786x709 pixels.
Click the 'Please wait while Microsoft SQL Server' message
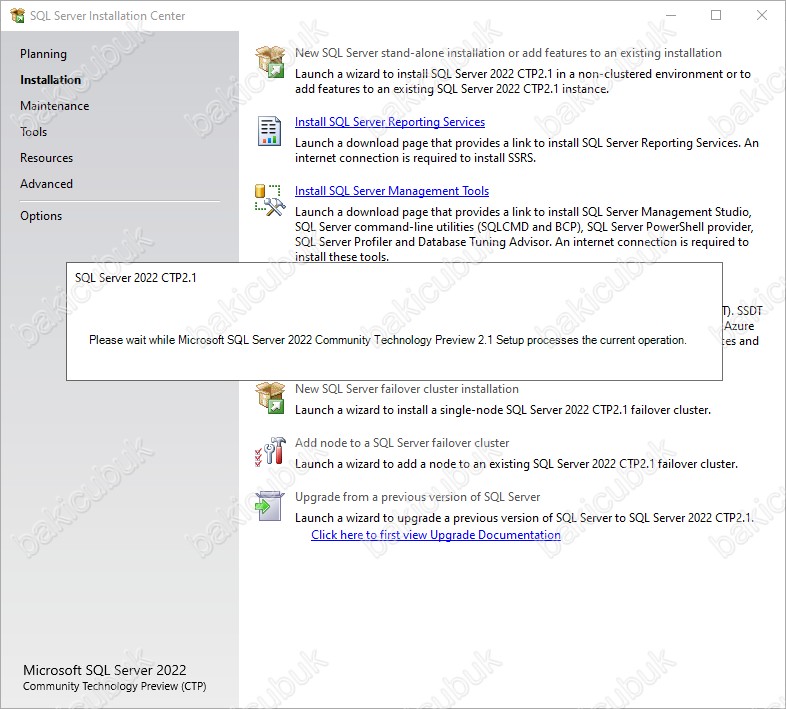pos(387,340)
